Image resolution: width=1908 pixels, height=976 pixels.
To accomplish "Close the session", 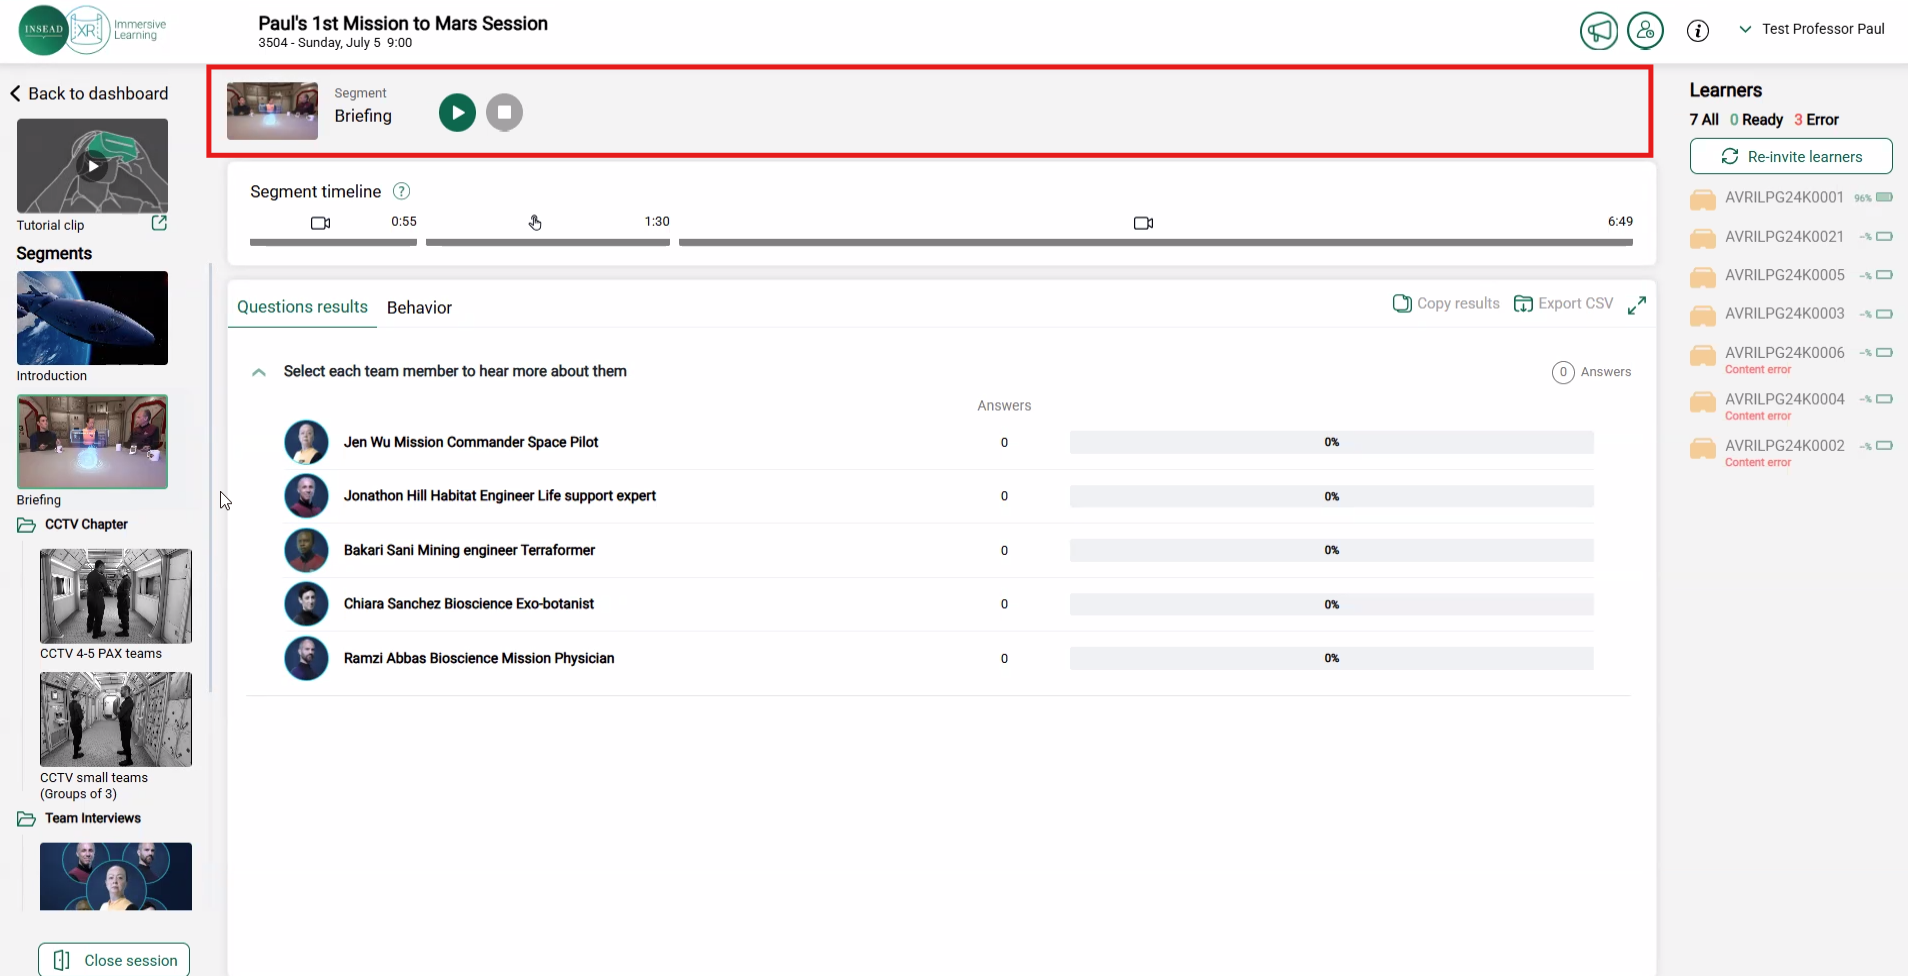I will tap(114, 960).
